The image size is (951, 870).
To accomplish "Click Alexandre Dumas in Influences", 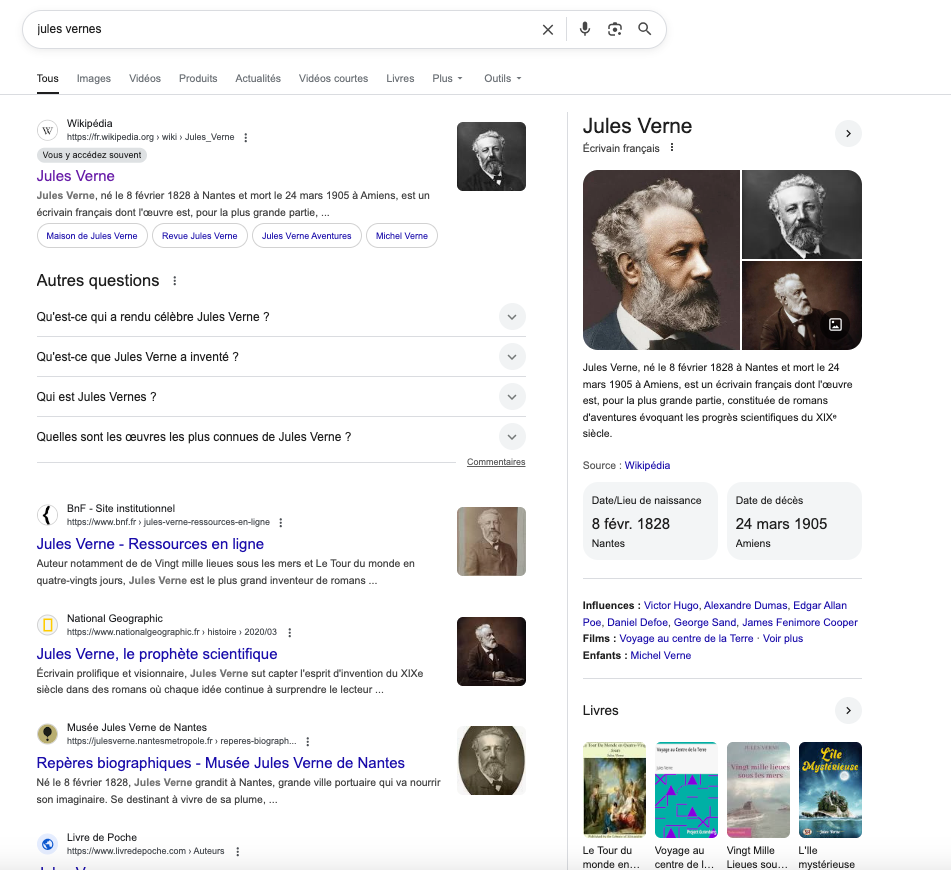I will tap(745, 605).
